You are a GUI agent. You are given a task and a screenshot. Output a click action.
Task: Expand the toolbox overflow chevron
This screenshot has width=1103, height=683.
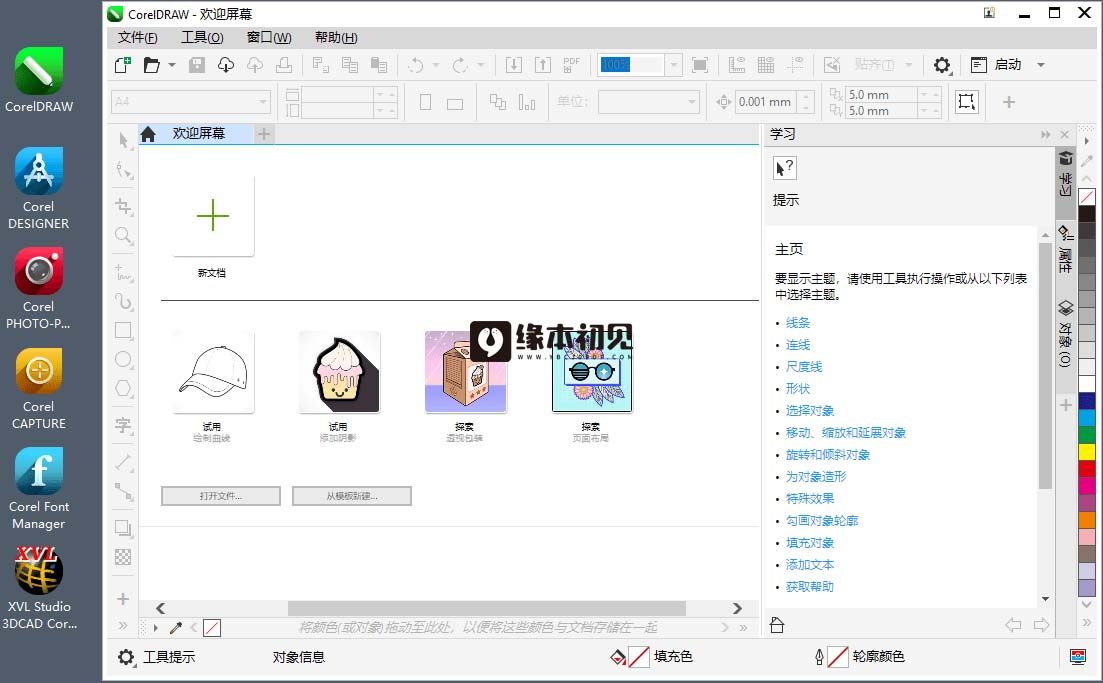point(123,626)
